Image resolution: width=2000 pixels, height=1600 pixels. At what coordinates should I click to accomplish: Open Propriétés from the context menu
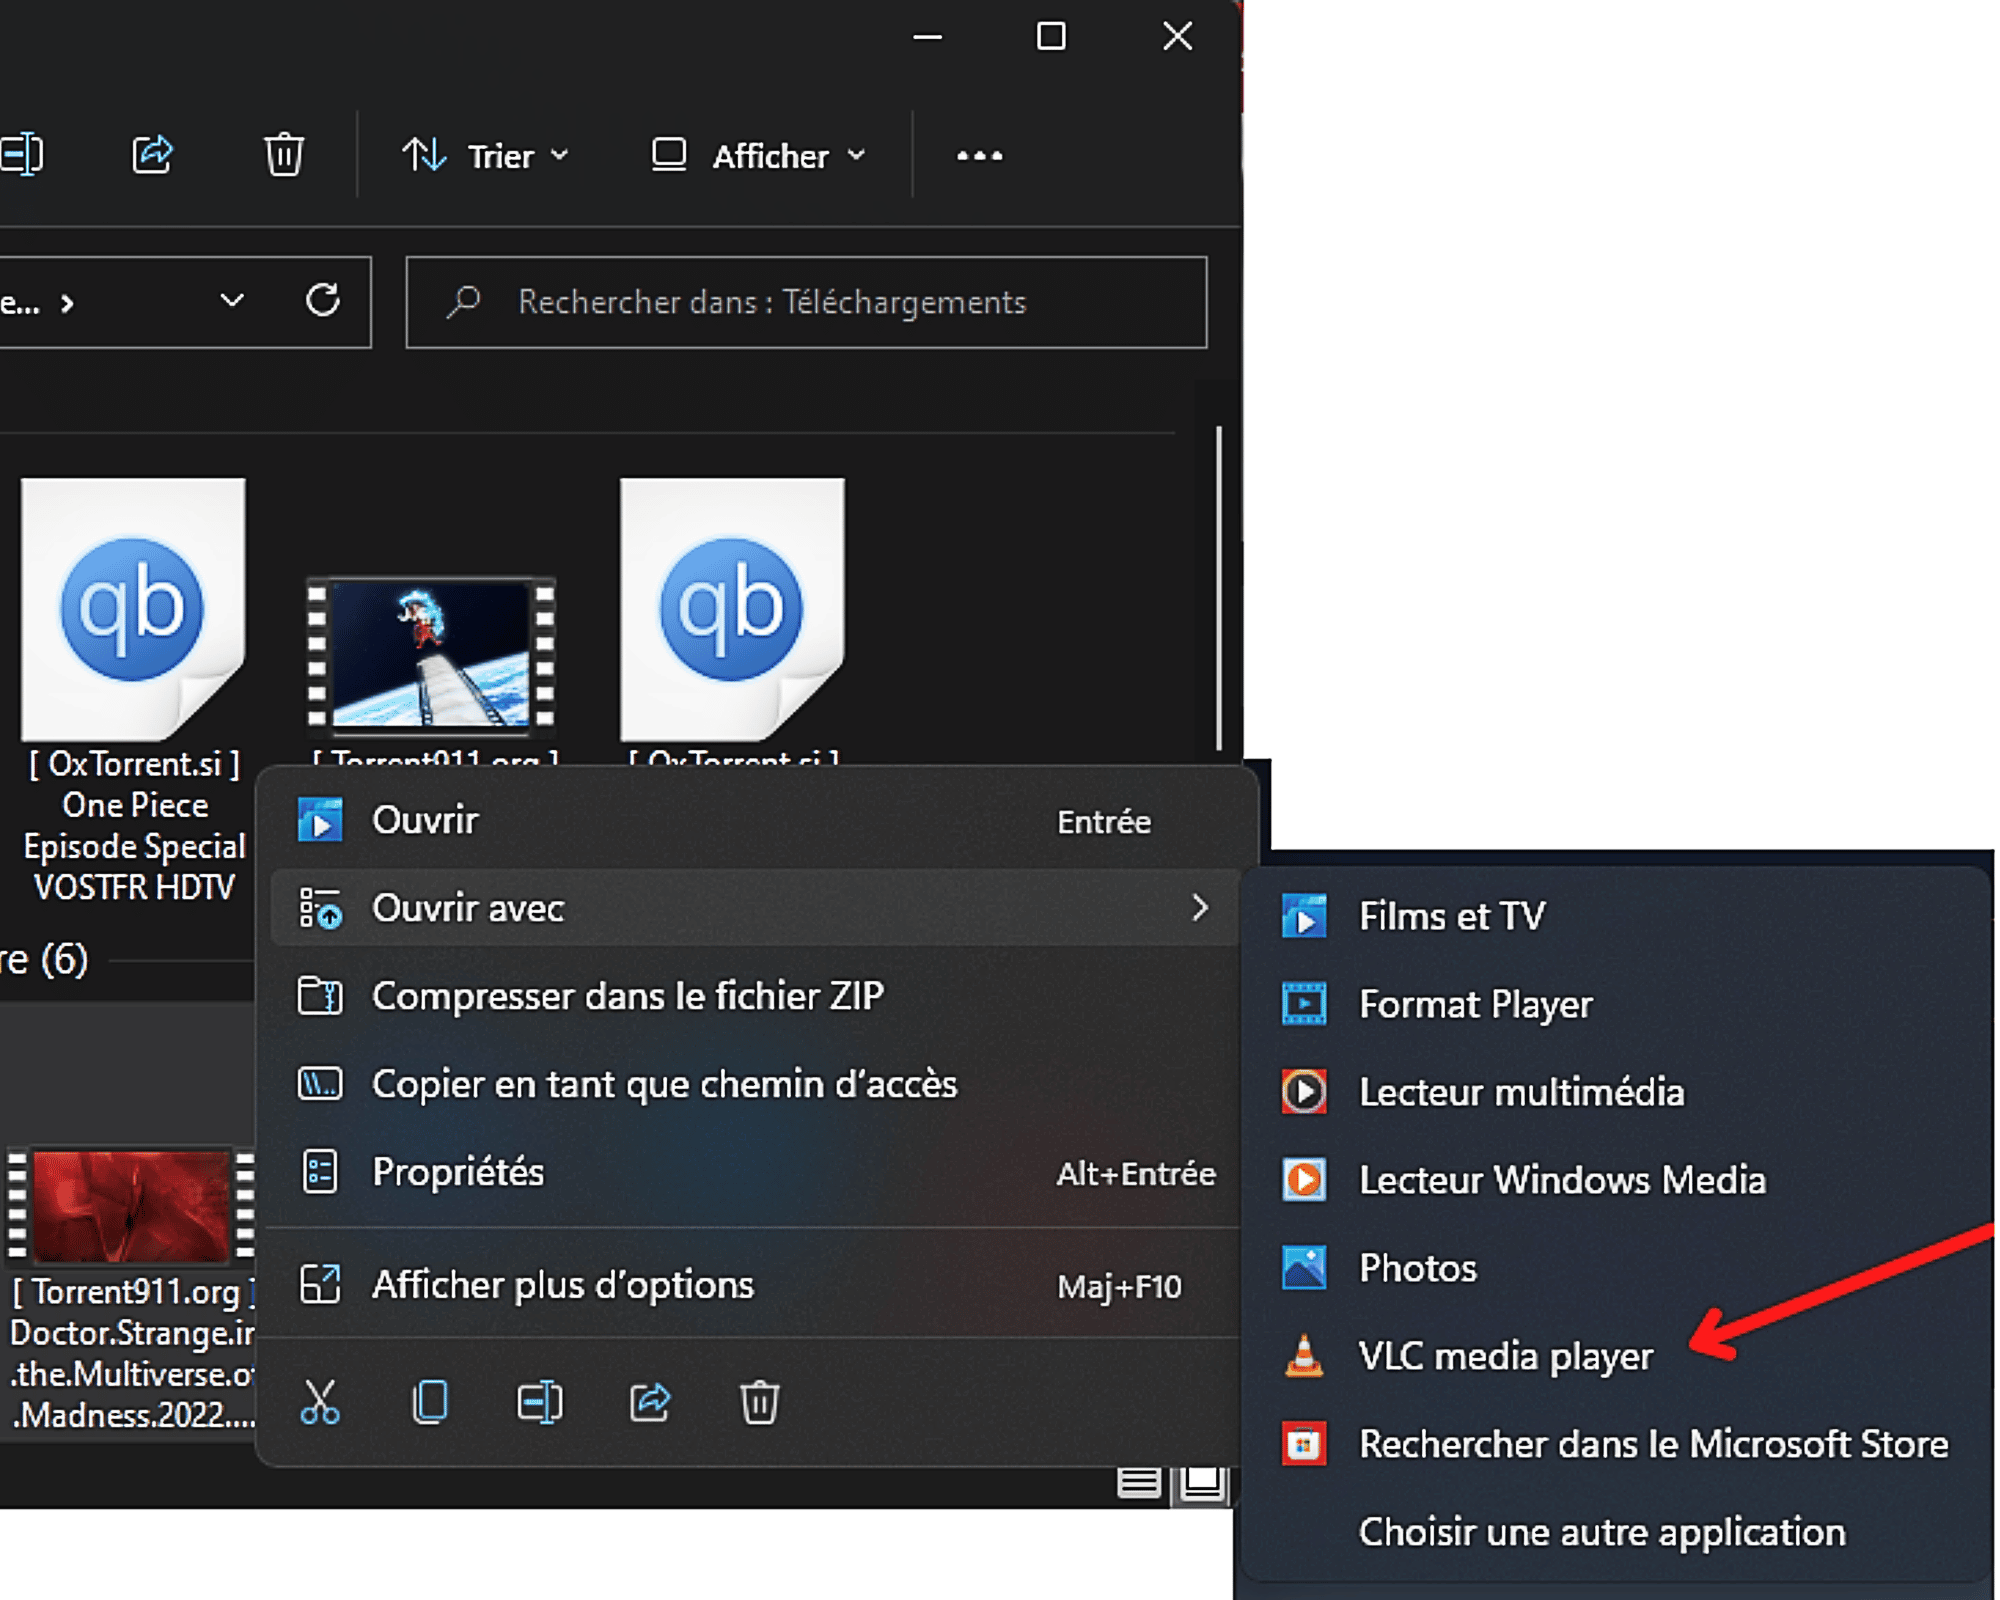(x=757, y=1172)
